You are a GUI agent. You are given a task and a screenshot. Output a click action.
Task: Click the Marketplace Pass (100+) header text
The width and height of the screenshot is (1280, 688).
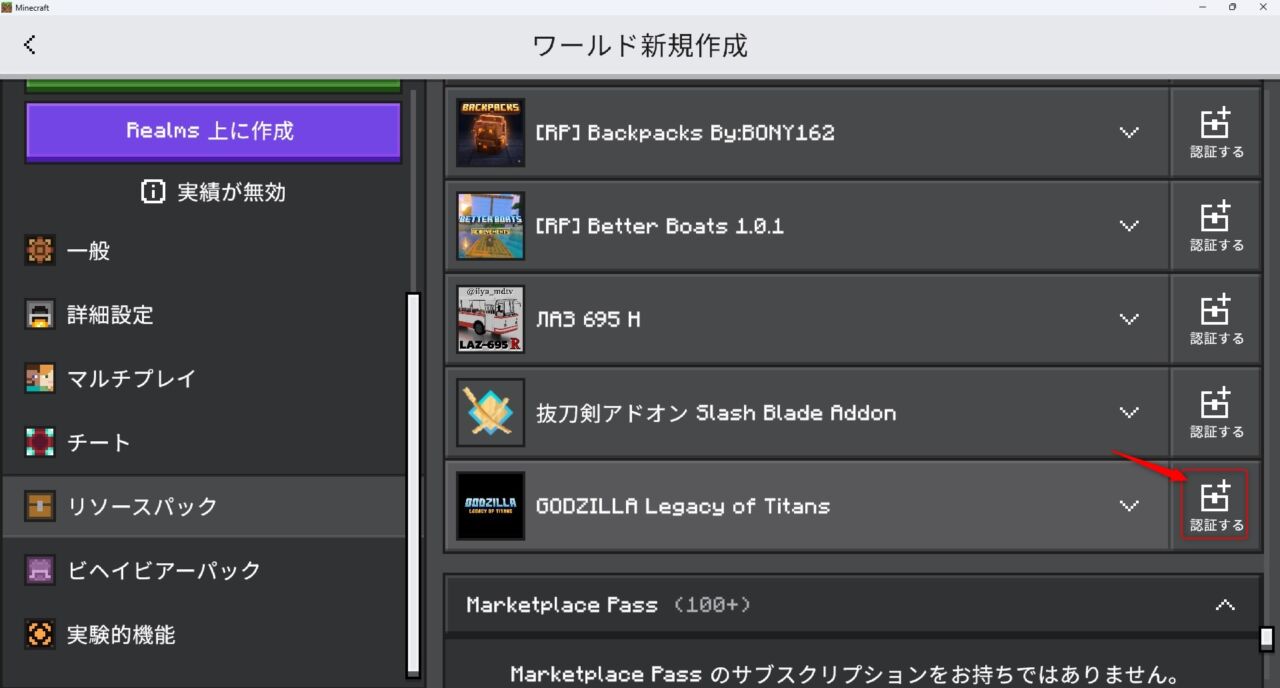pyautogui.click(x=609, y=605)
